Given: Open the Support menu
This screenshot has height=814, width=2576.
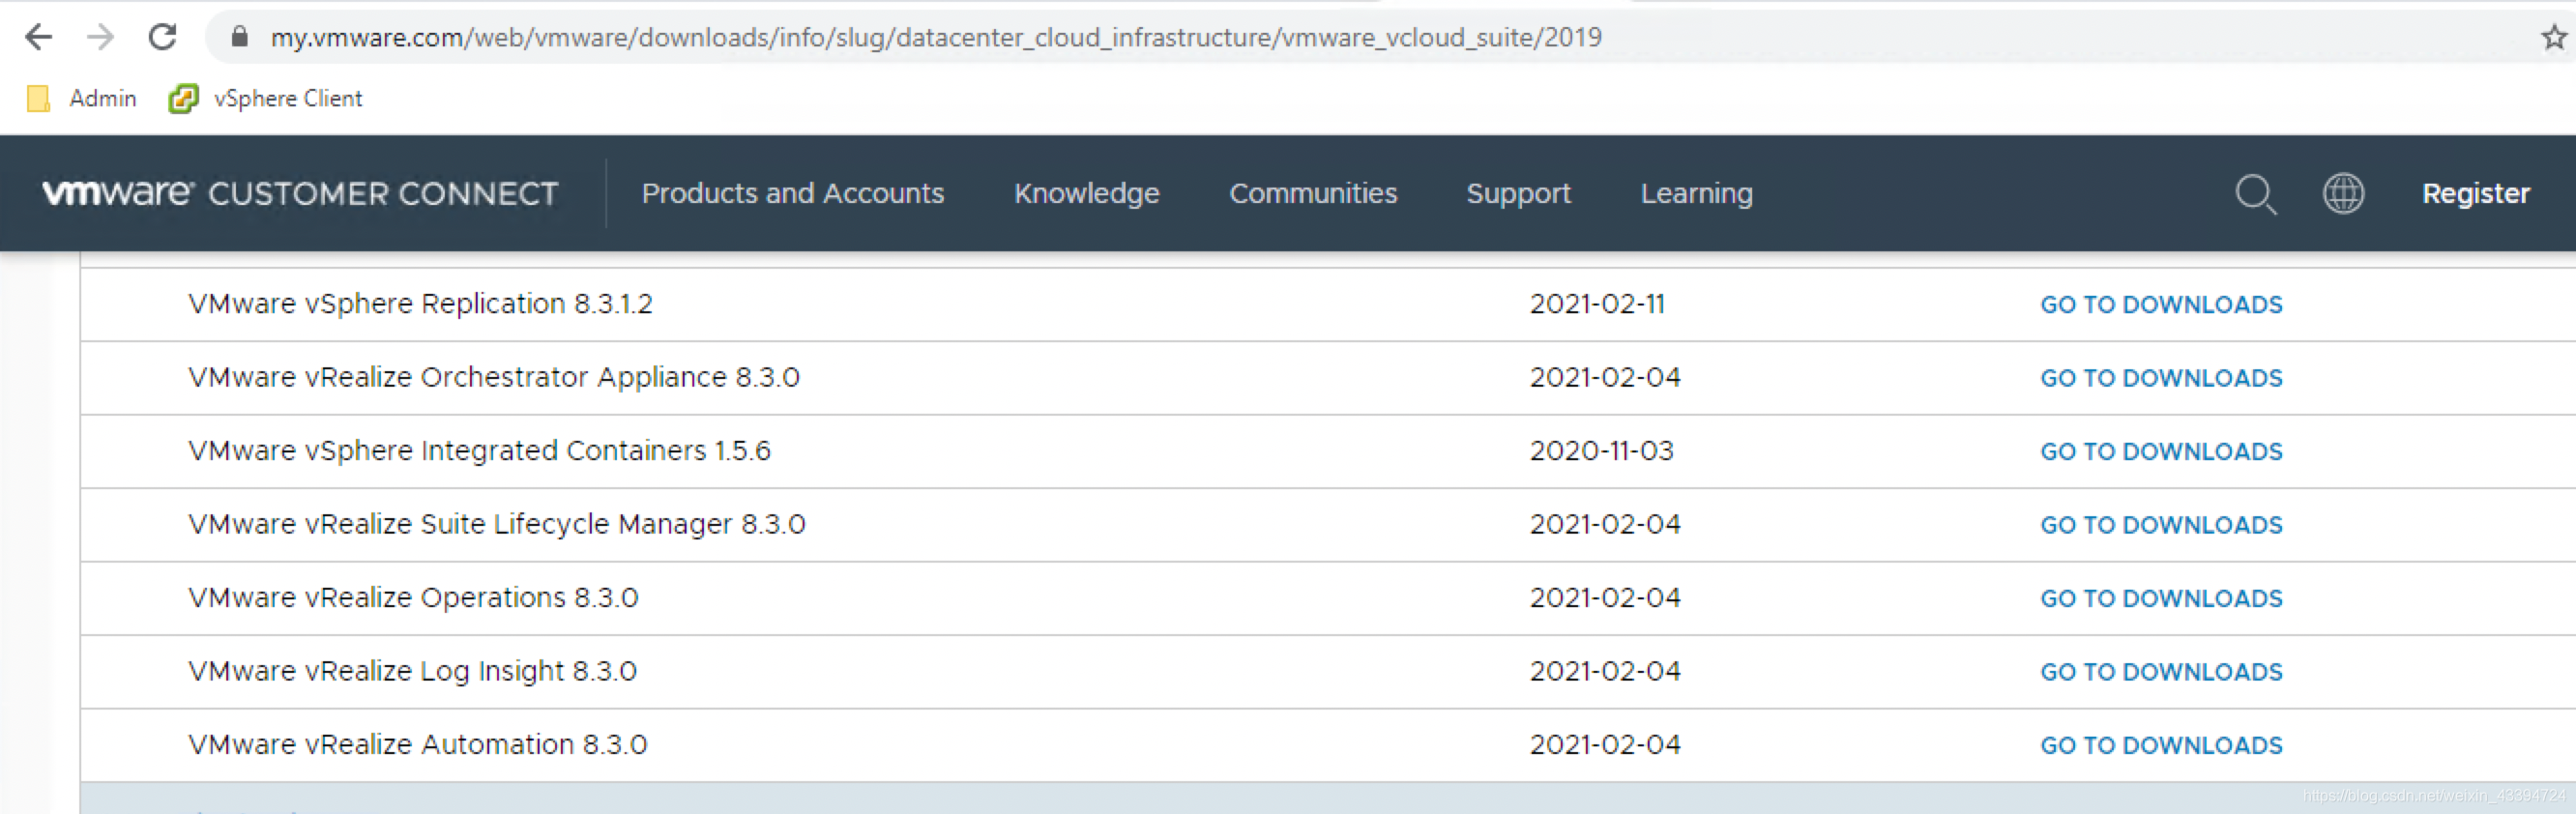Looking at the screenshot, I should pos(1518,193).
